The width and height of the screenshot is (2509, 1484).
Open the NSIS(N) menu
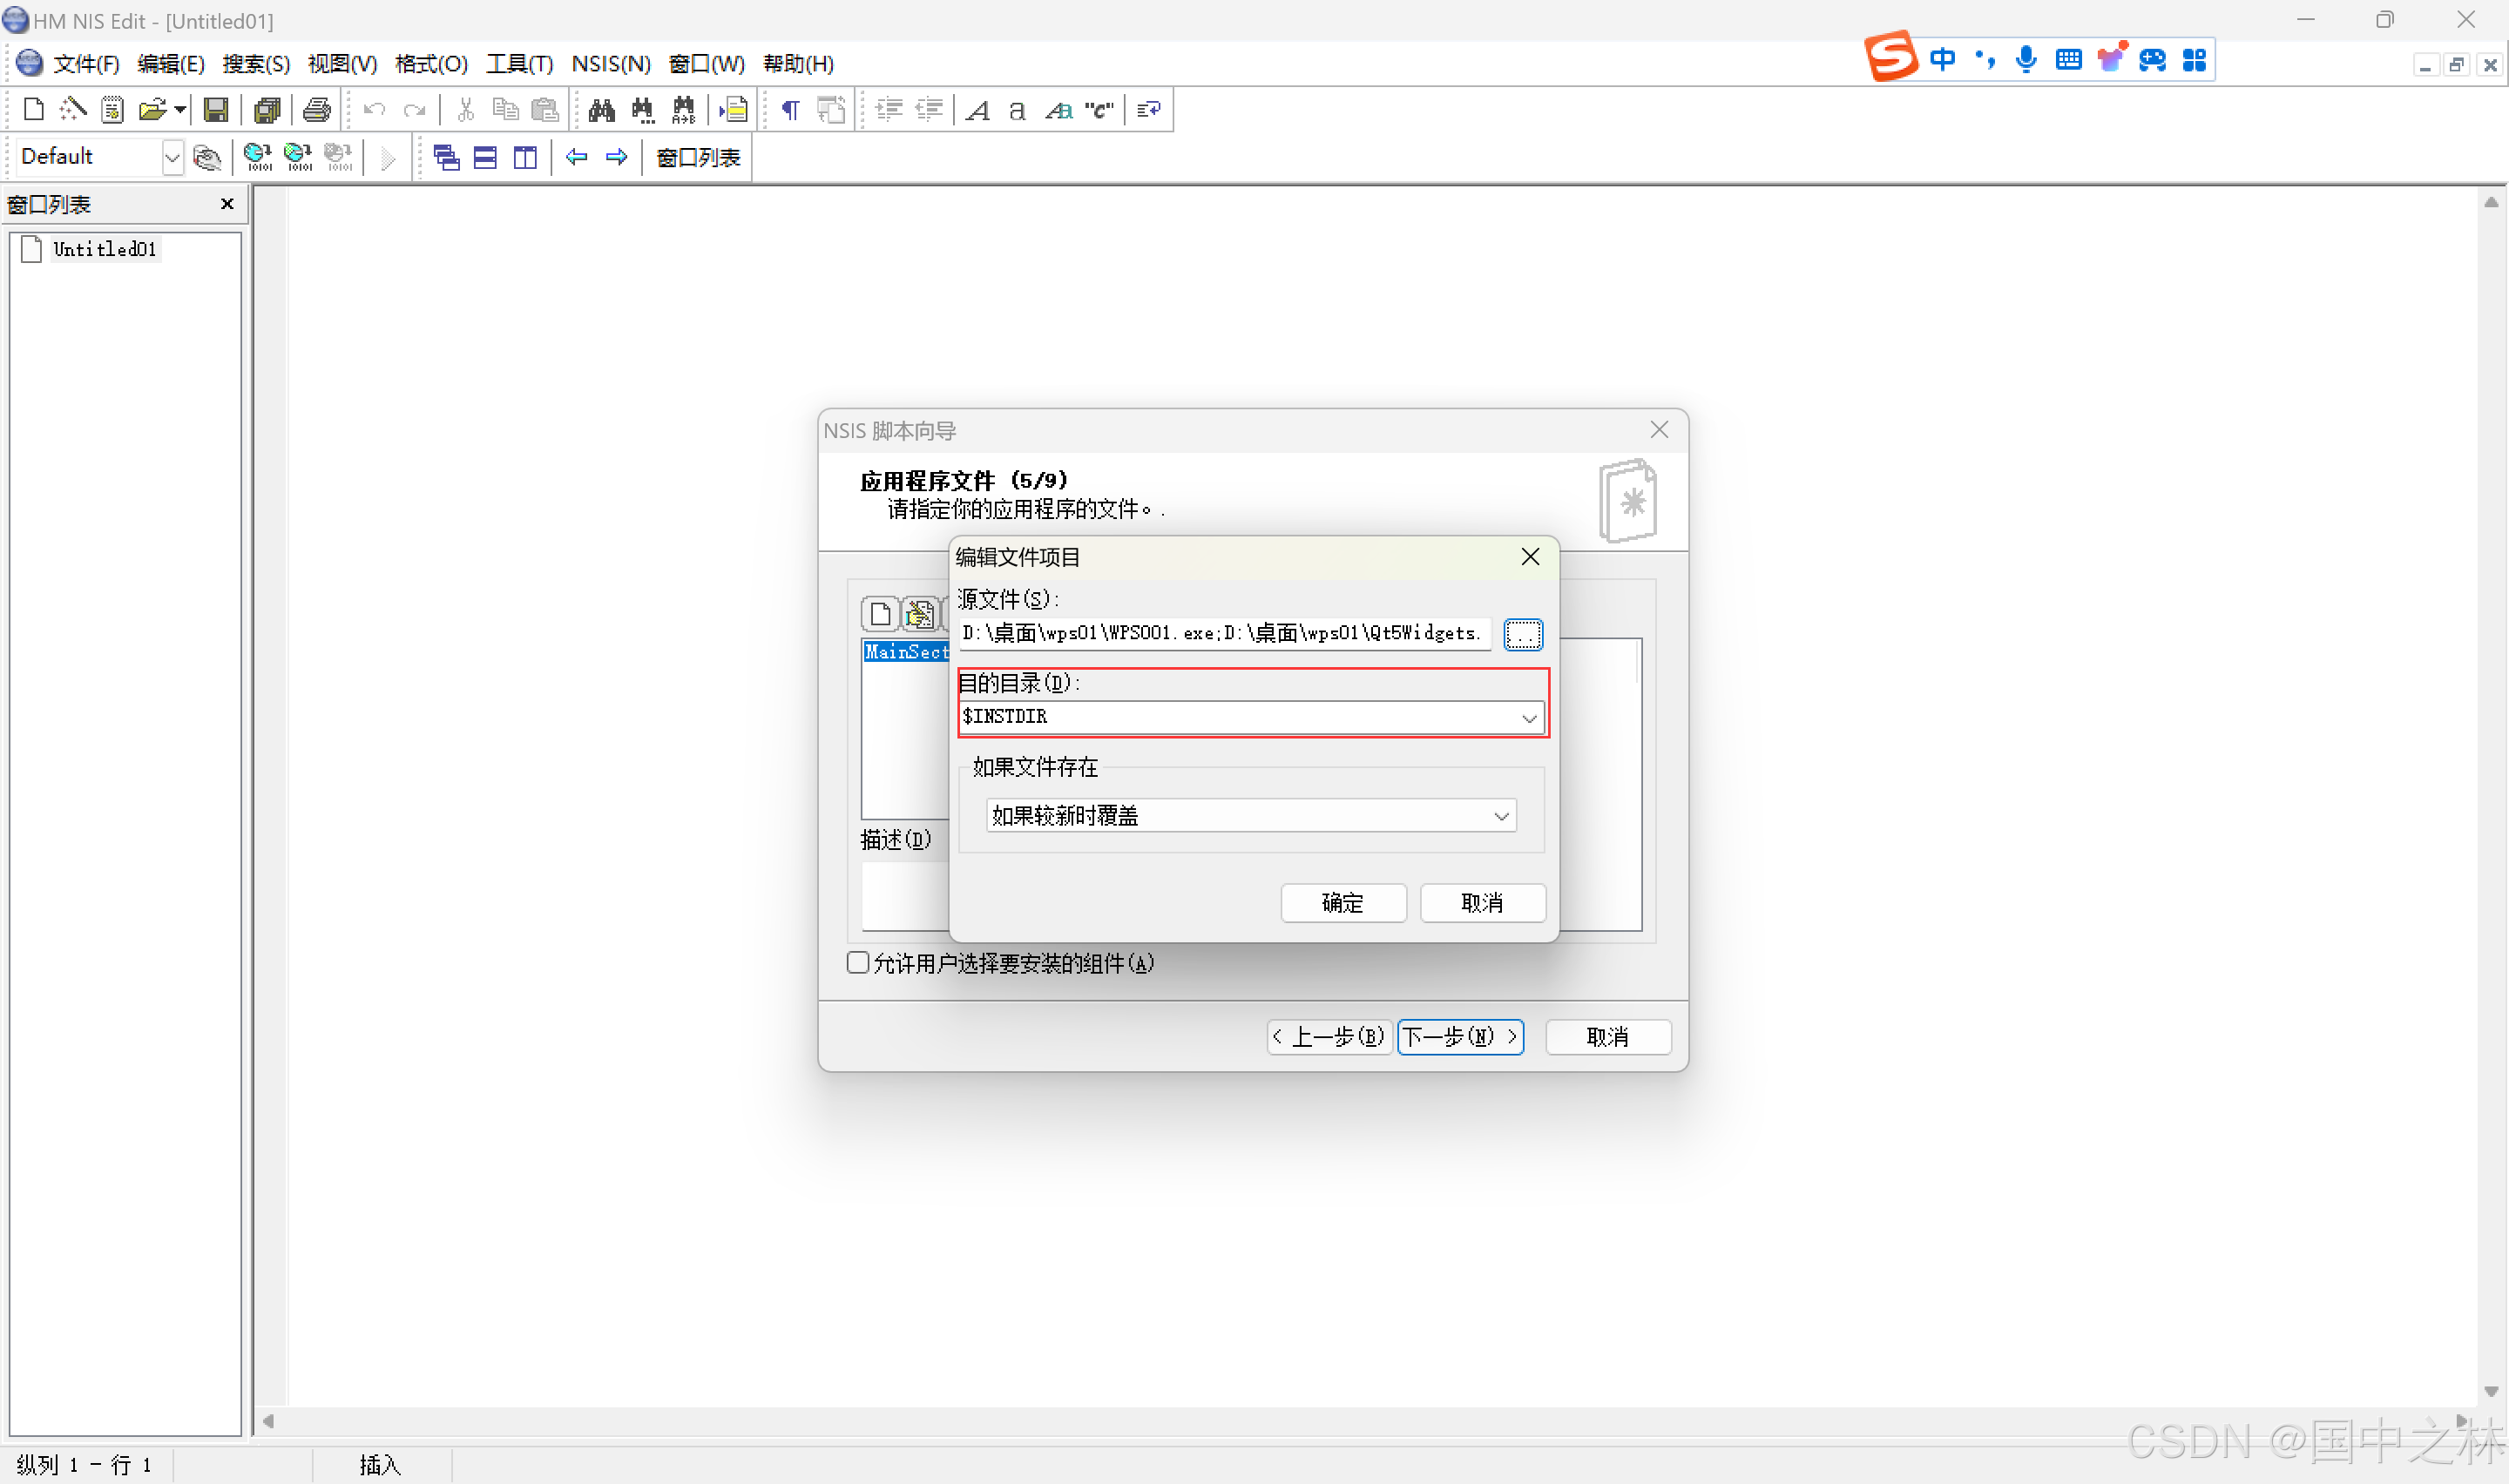(x=611, y=64)
